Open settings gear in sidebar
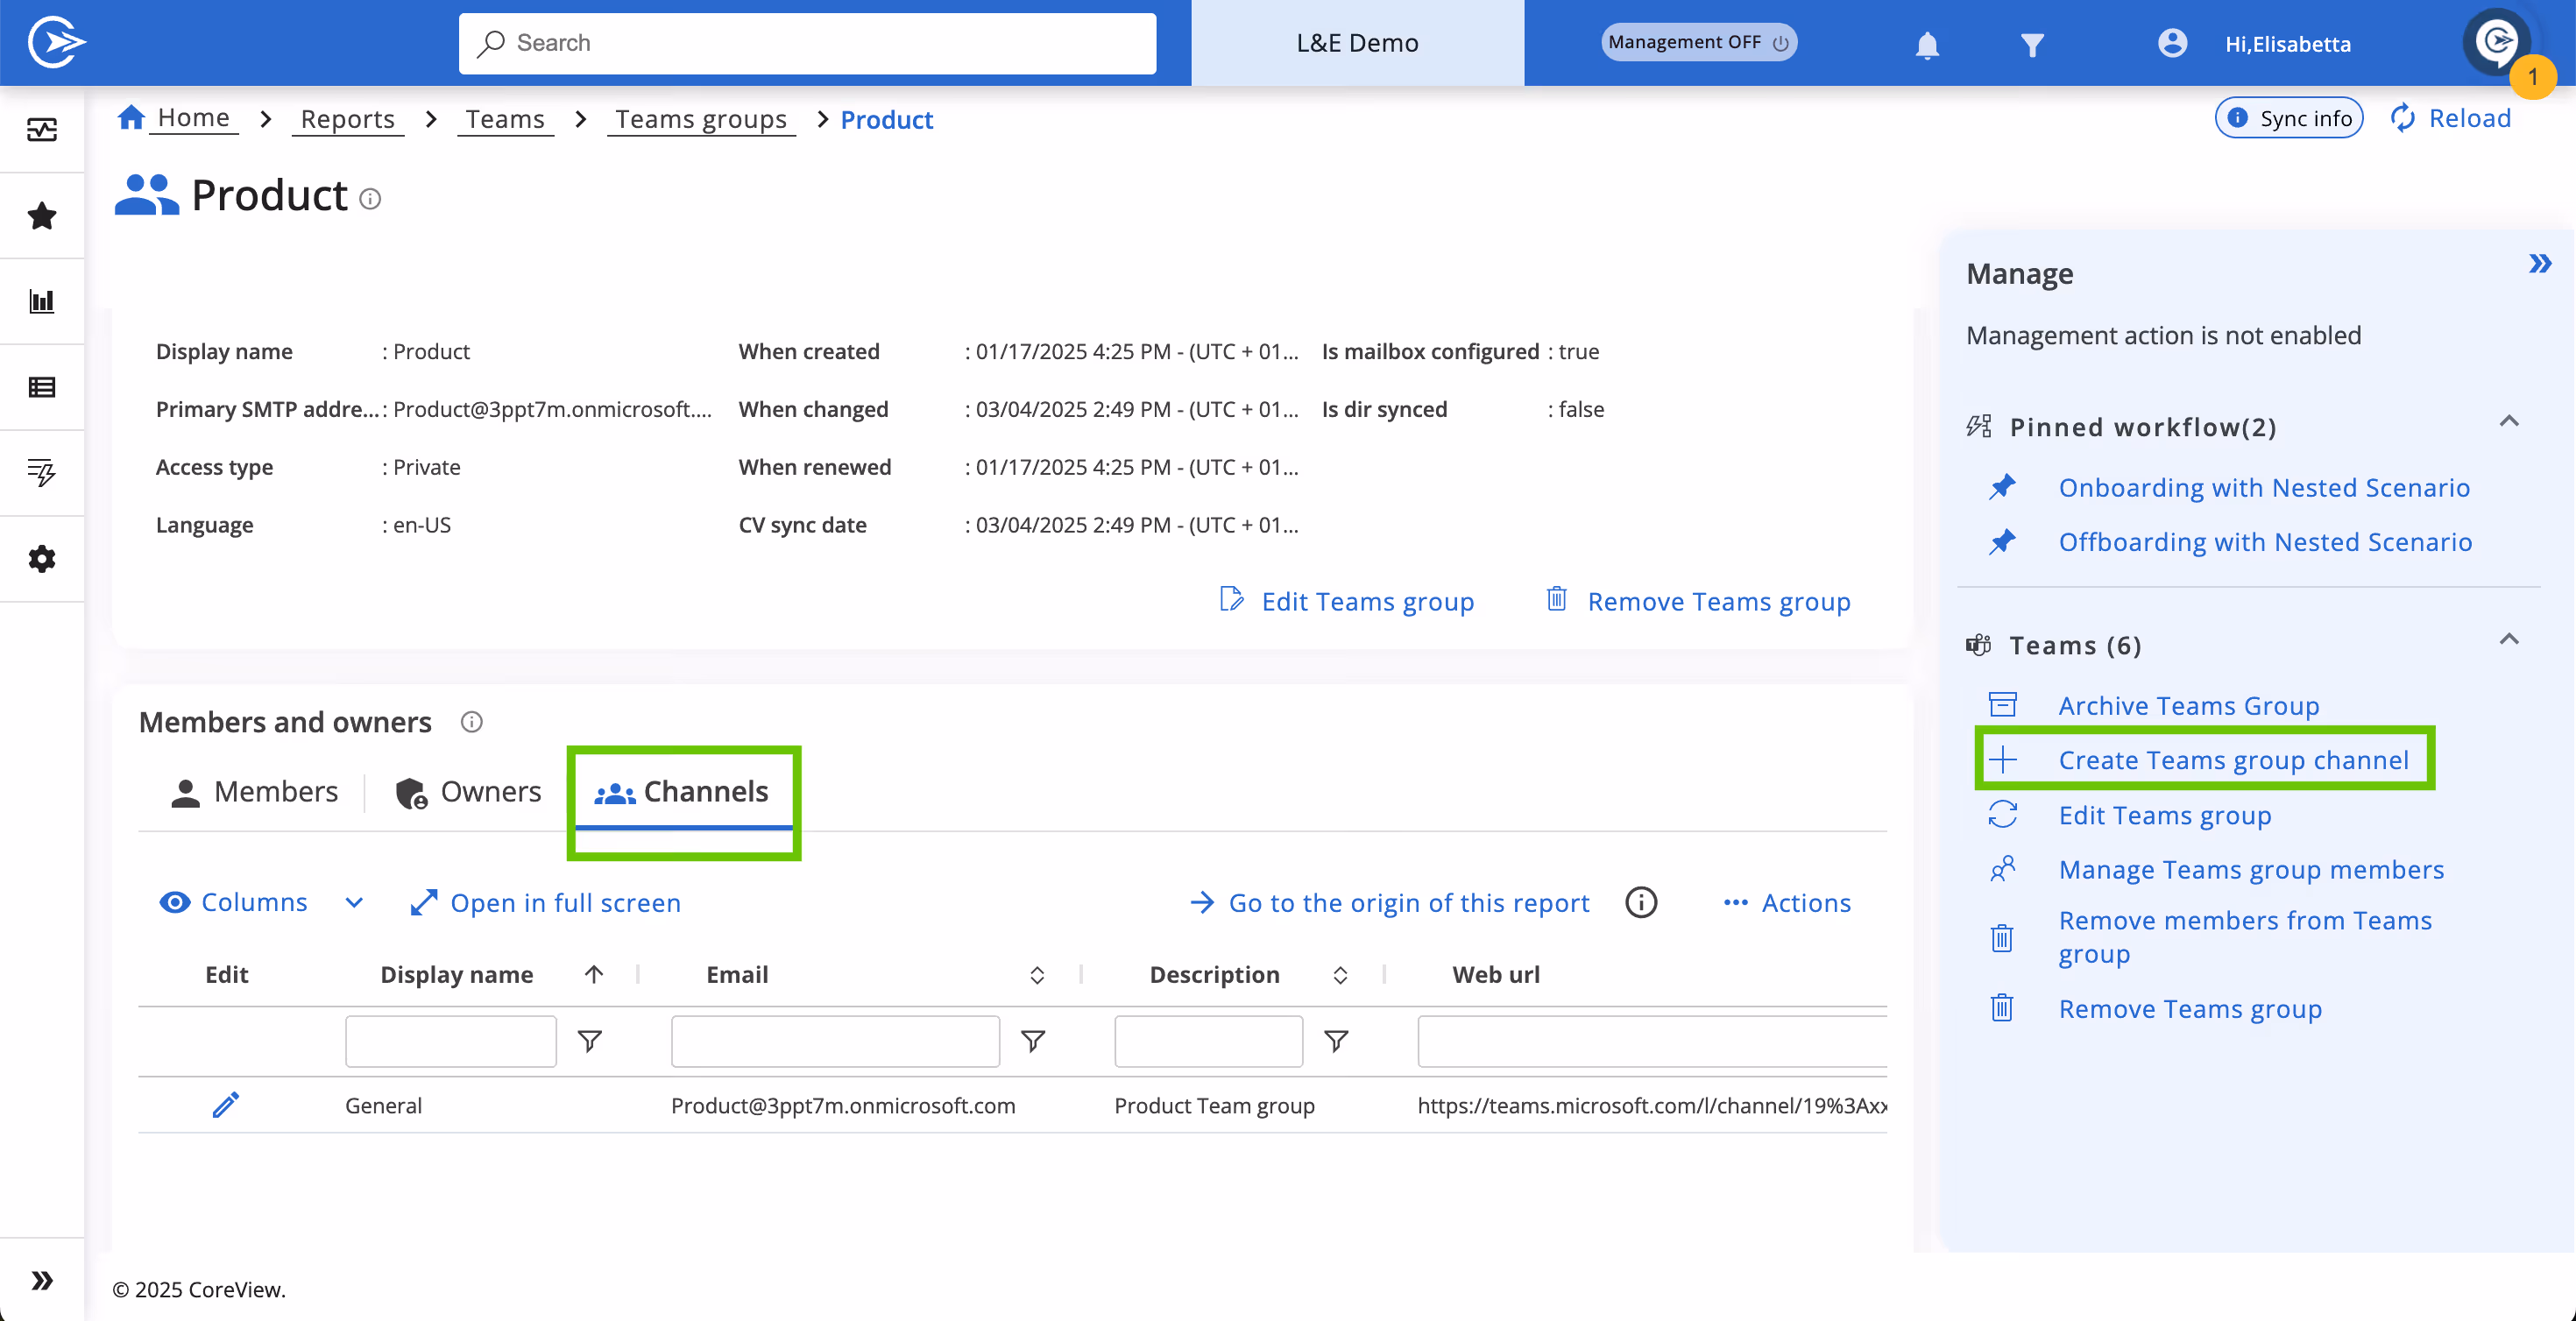 42,558
